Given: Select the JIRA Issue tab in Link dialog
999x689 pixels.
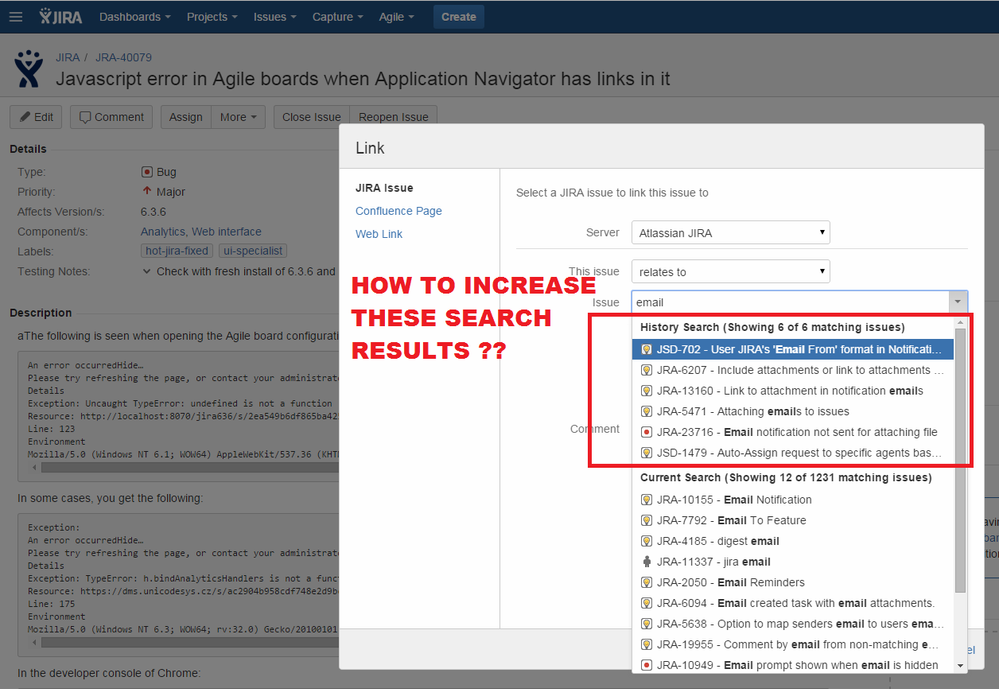Looking at the screenshot, I should 384,188.
